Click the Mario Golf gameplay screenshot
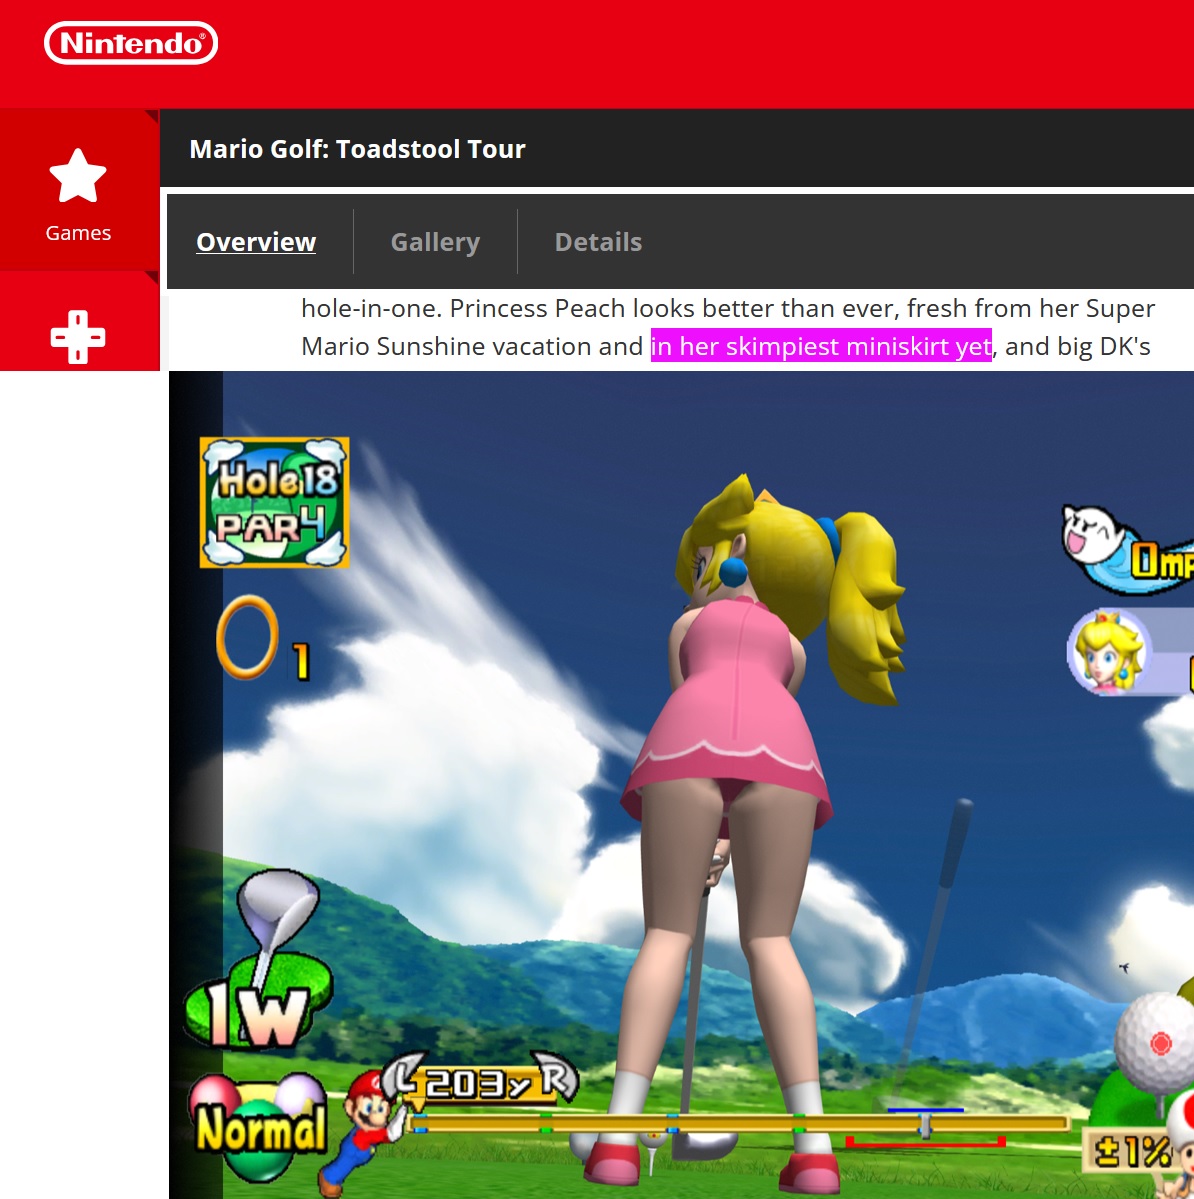 (x=681, y=785)
